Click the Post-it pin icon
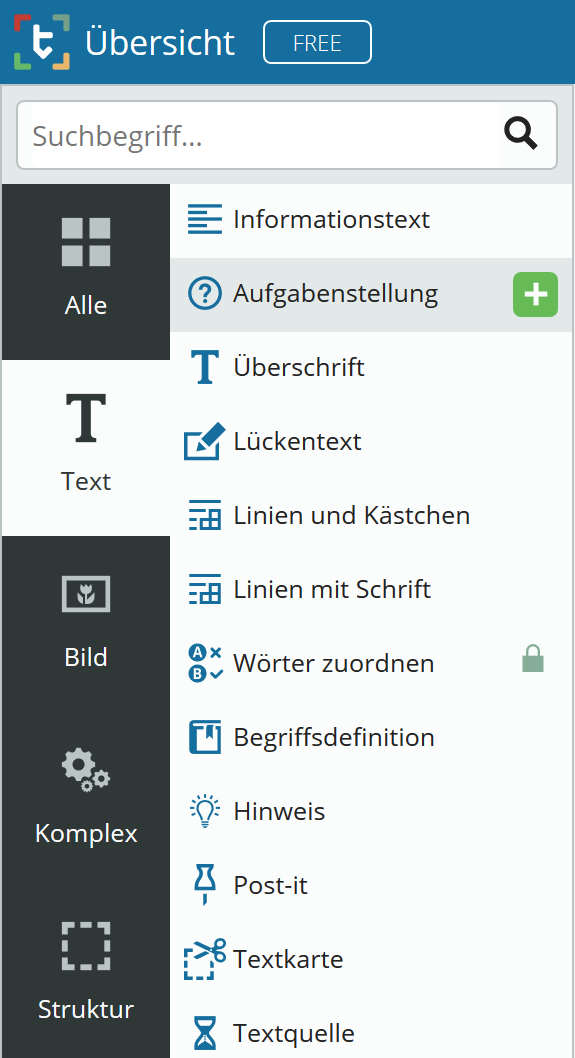 (204, 885)
